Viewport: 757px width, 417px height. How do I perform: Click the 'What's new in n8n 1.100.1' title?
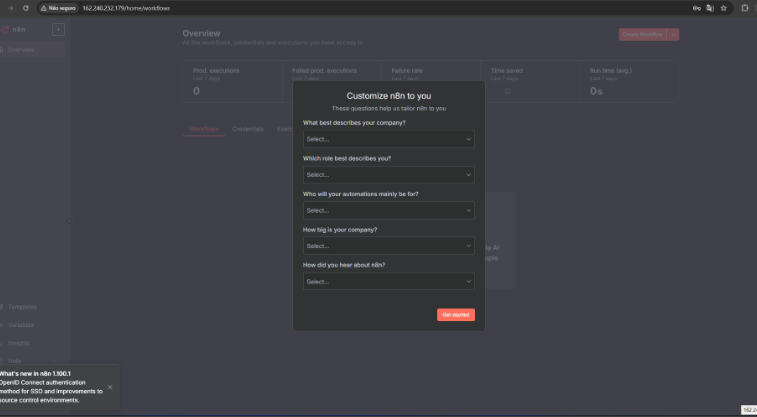pos(35,374)
